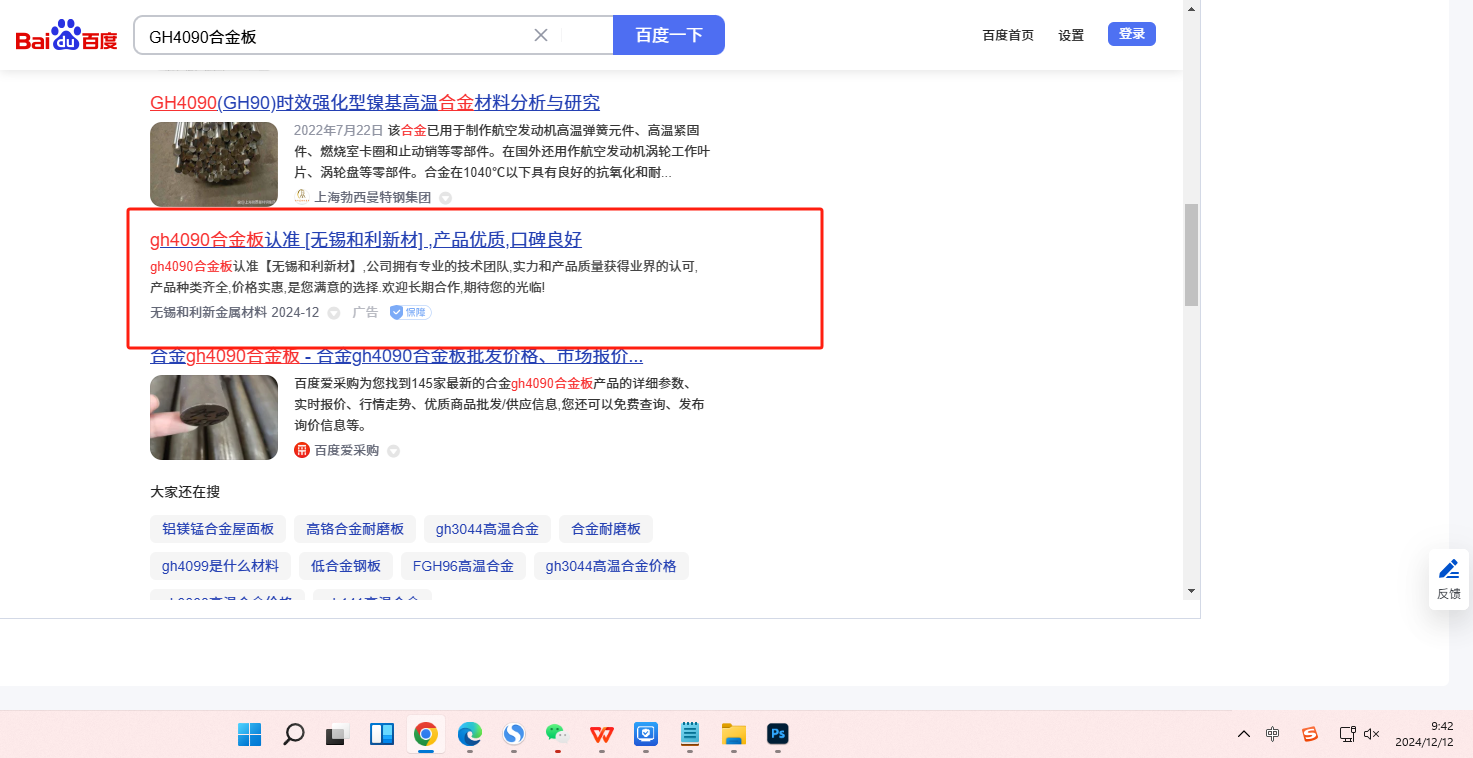The width and height of the screenshot is (1473, 758).
Task: Toggle Chinese input mode 中 indicator
Action: (x=1272, y=734)
